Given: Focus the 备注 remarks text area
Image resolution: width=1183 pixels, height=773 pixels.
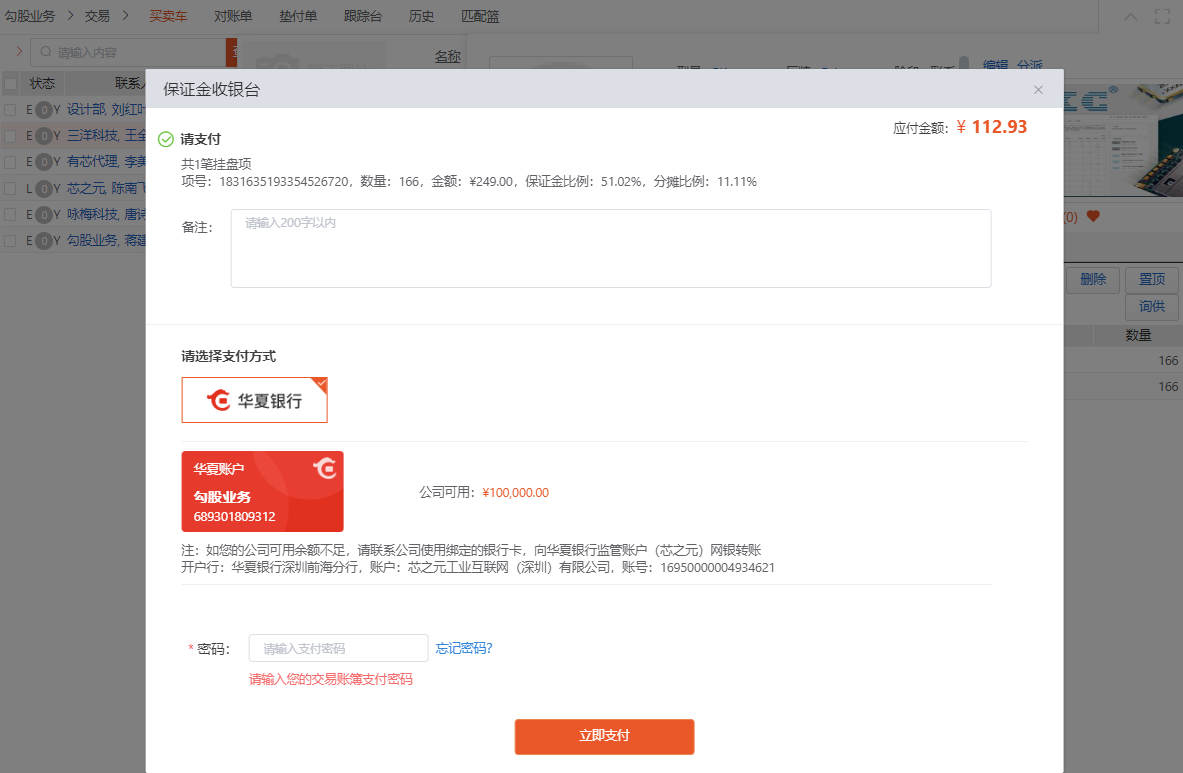Looking at the screenshot, I should click(x=610, y=248).
